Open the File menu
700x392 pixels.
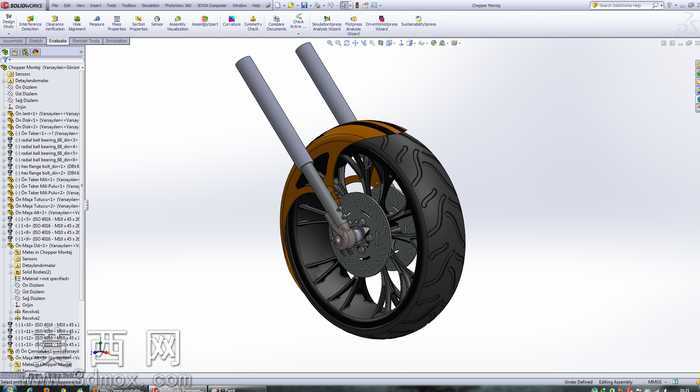click(x=54, y=5)
